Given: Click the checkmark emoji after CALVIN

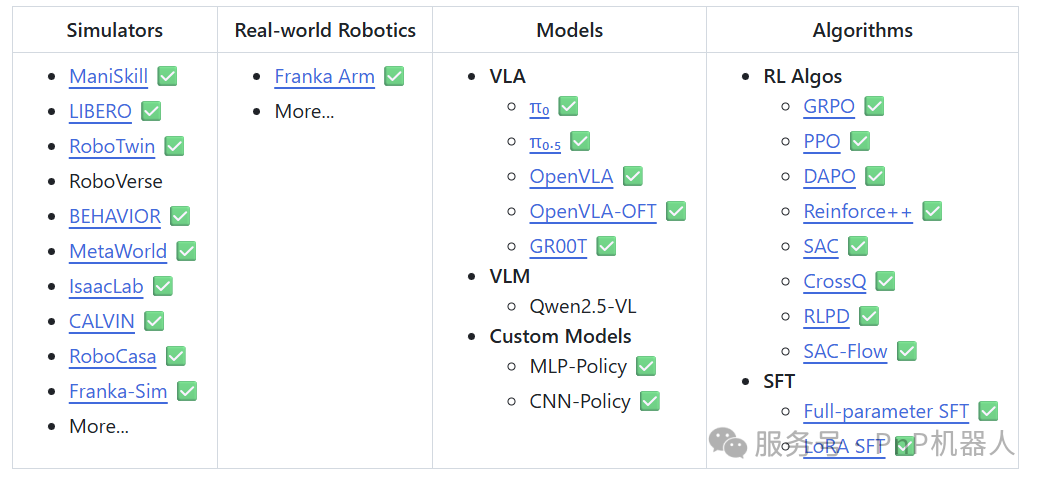Looking at the screenshot, I should pyautogui.click(x=154, y=321).
